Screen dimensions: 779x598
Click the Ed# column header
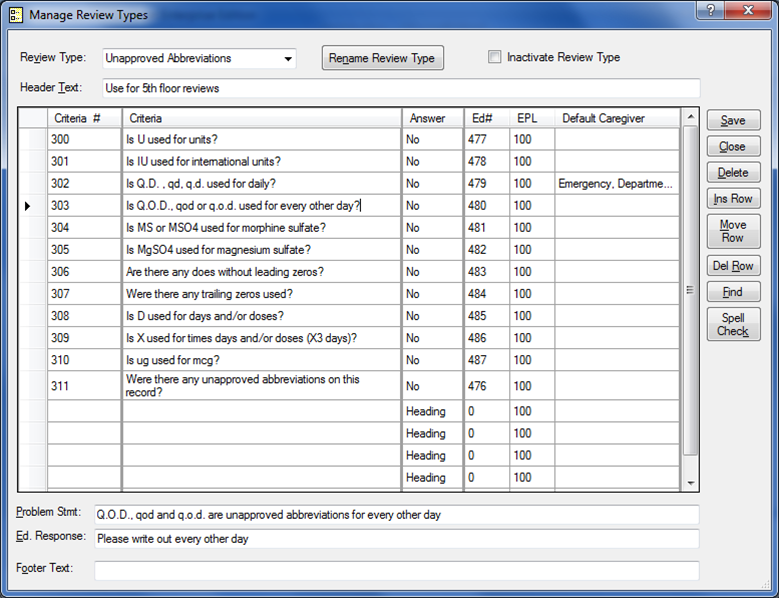click(487, 118)
